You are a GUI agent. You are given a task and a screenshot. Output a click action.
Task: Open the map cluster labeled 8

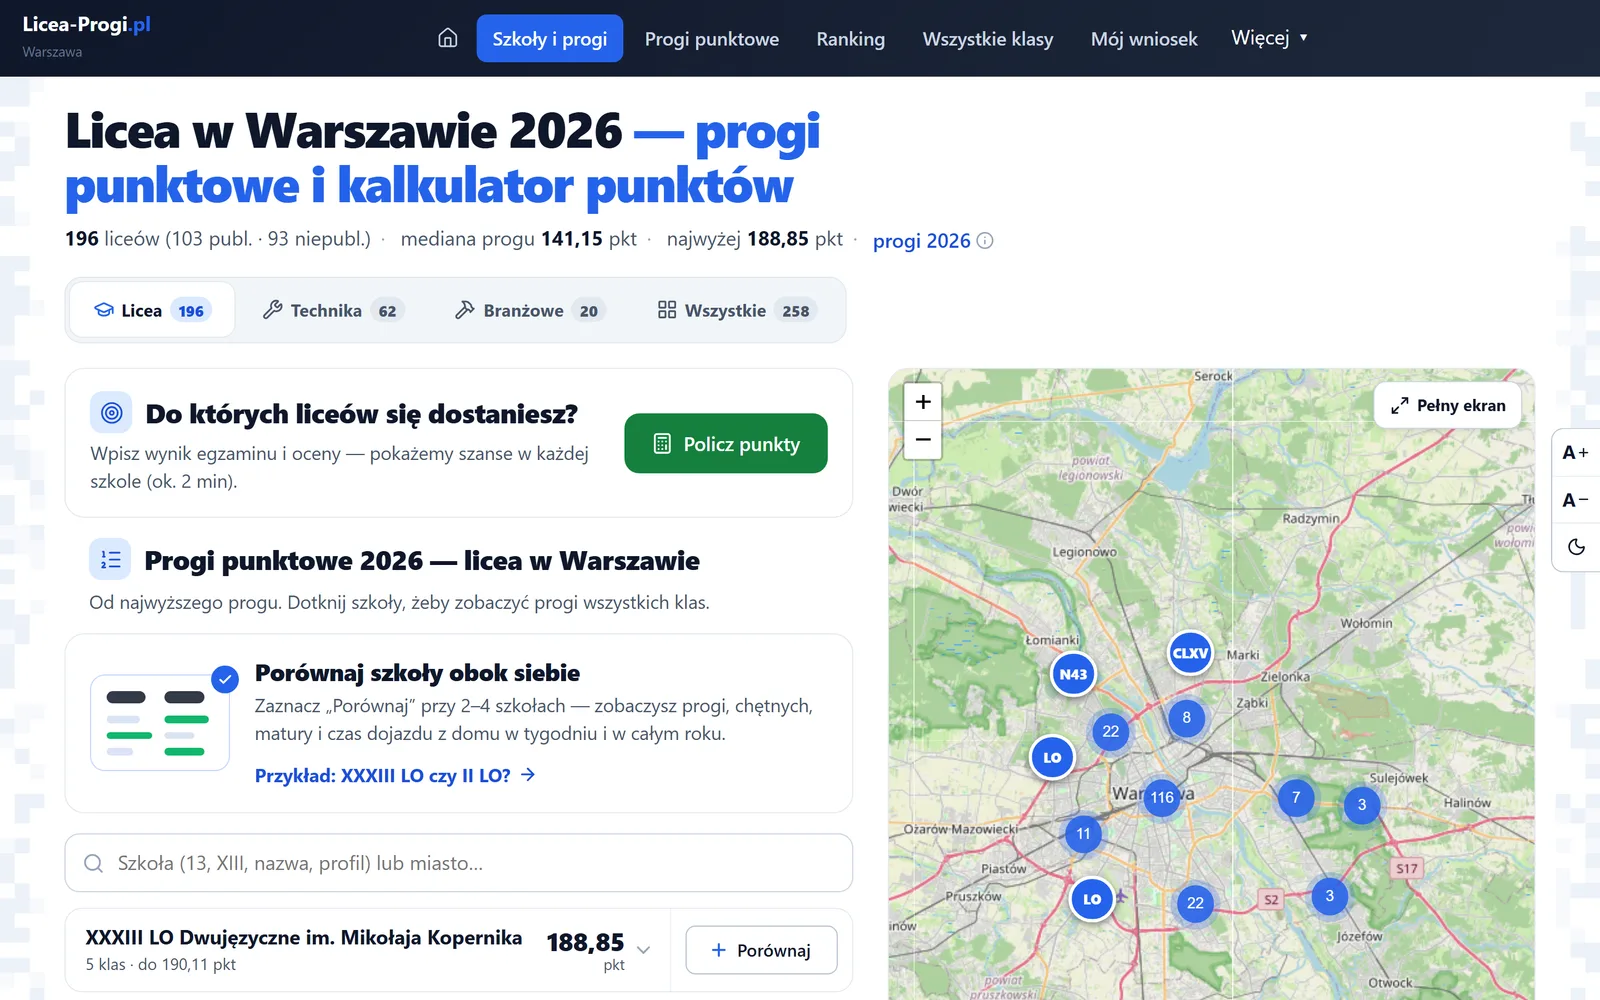point(1187,717)
